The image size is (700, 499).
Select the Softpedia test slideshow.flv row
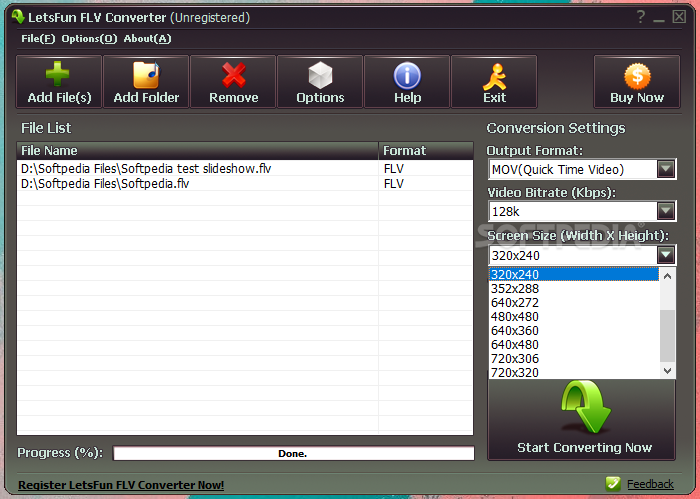click(245, 169)
